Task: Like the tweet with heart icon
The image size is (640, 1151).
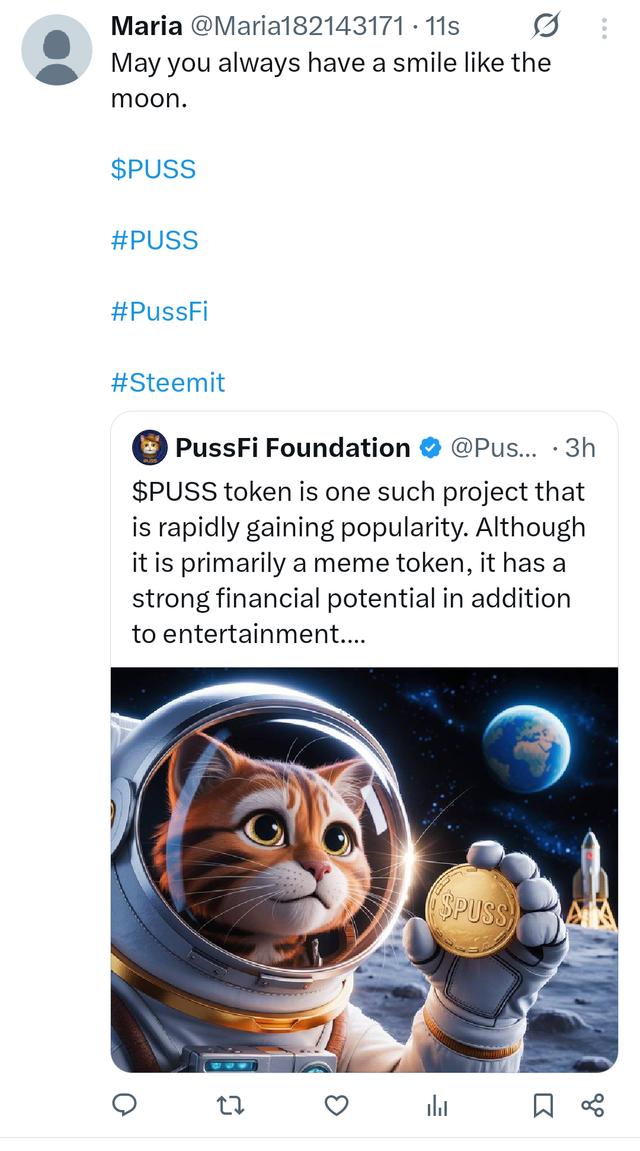Action: (337, 1105)
